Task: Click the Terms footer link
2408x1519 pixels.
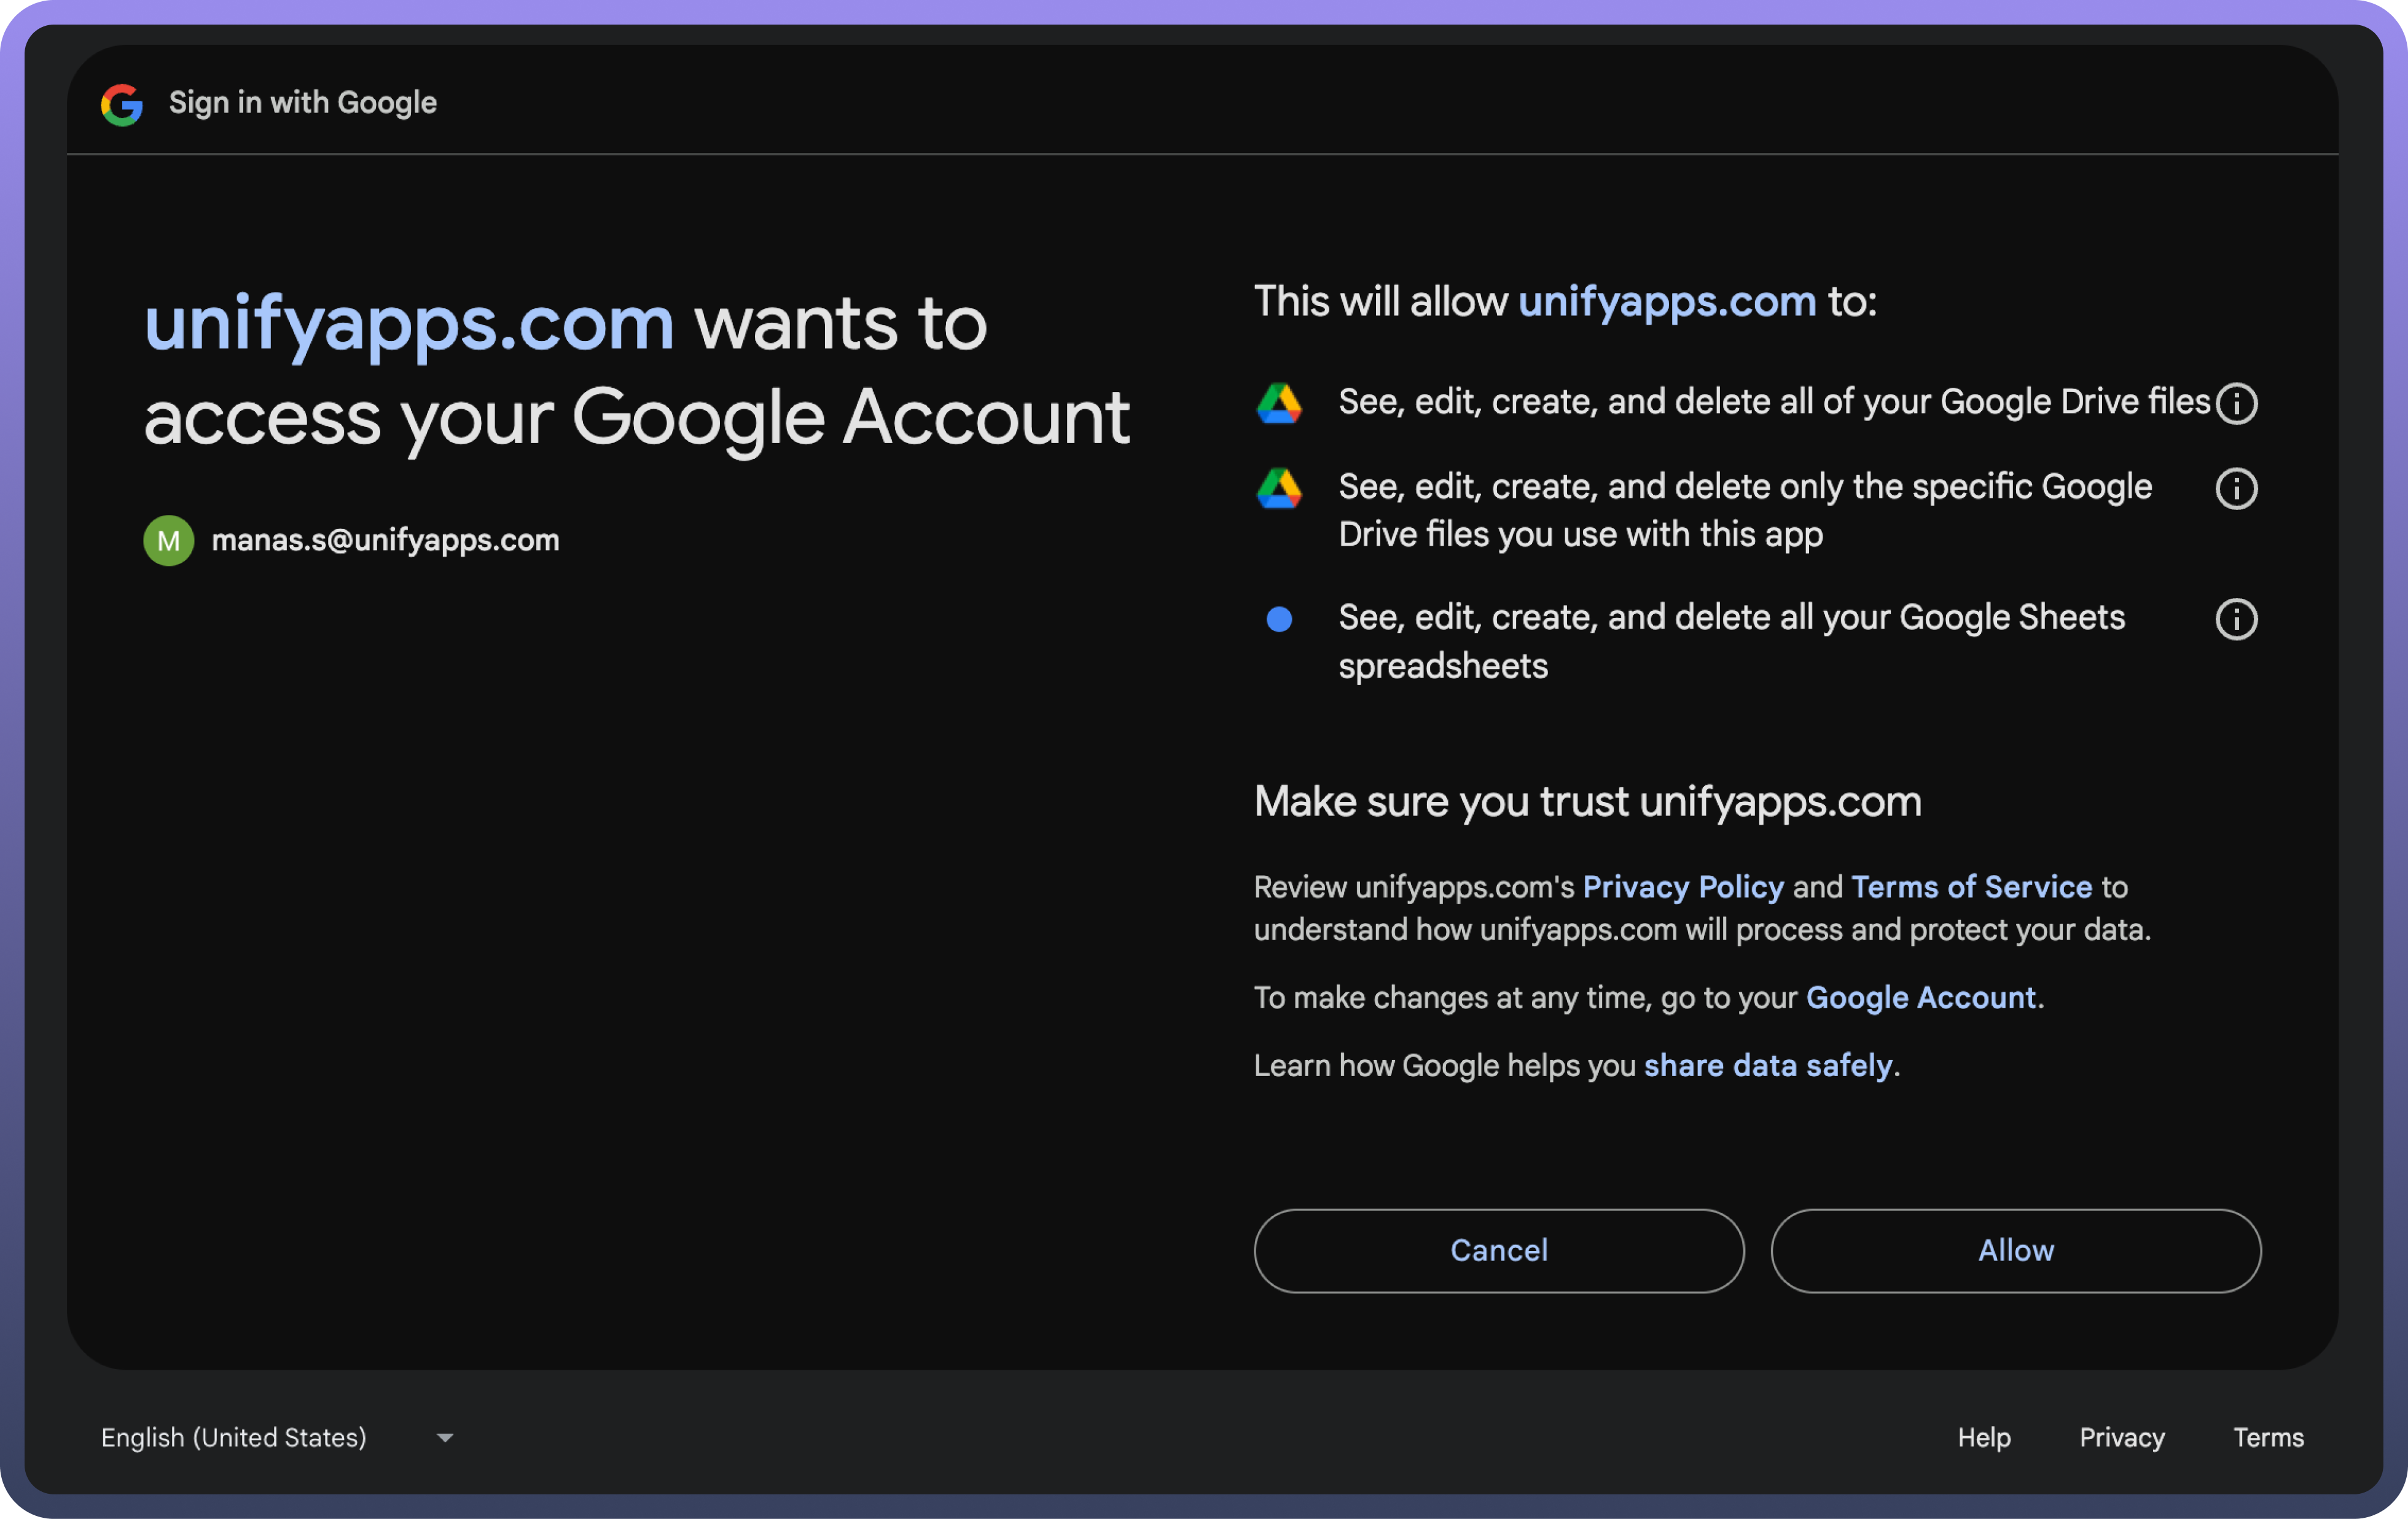Action: pos(2268,1437)
